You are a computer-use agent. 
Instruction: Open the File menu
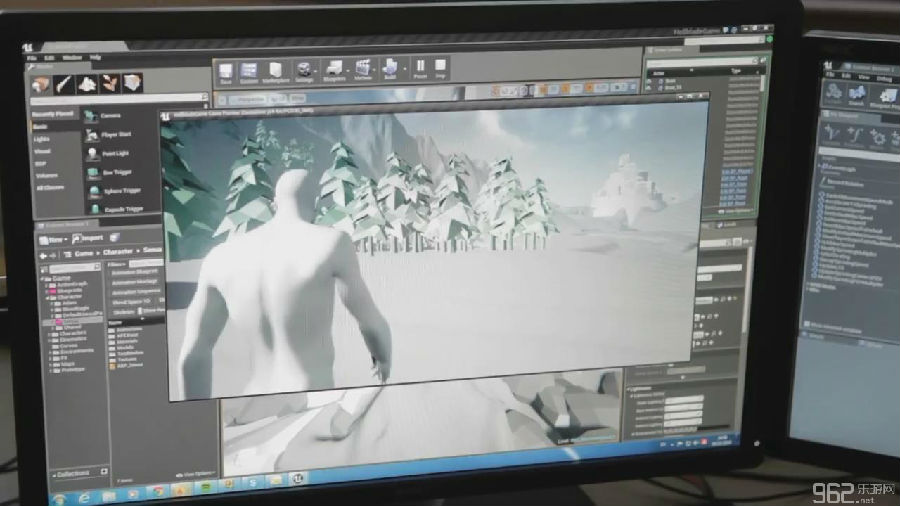pyautogui.click(x=32, y=59)
